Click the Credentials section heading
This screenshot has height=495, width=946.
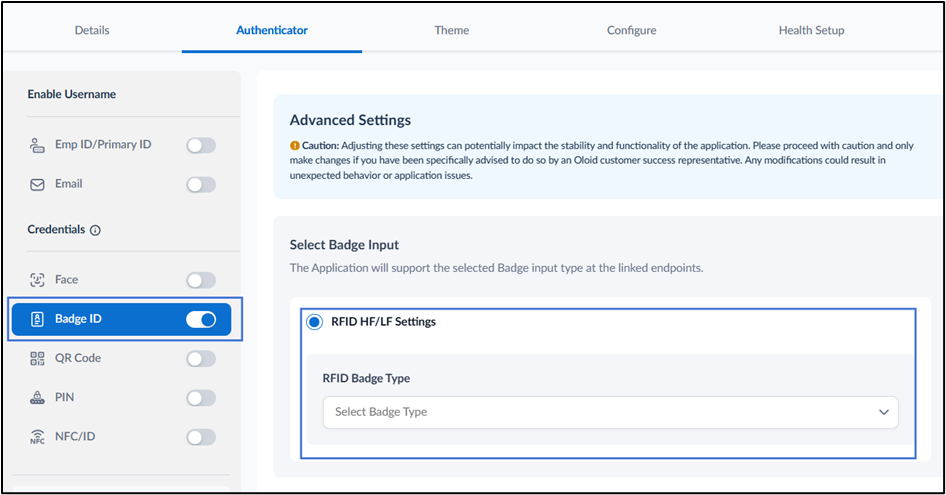(x=56, y=229)
